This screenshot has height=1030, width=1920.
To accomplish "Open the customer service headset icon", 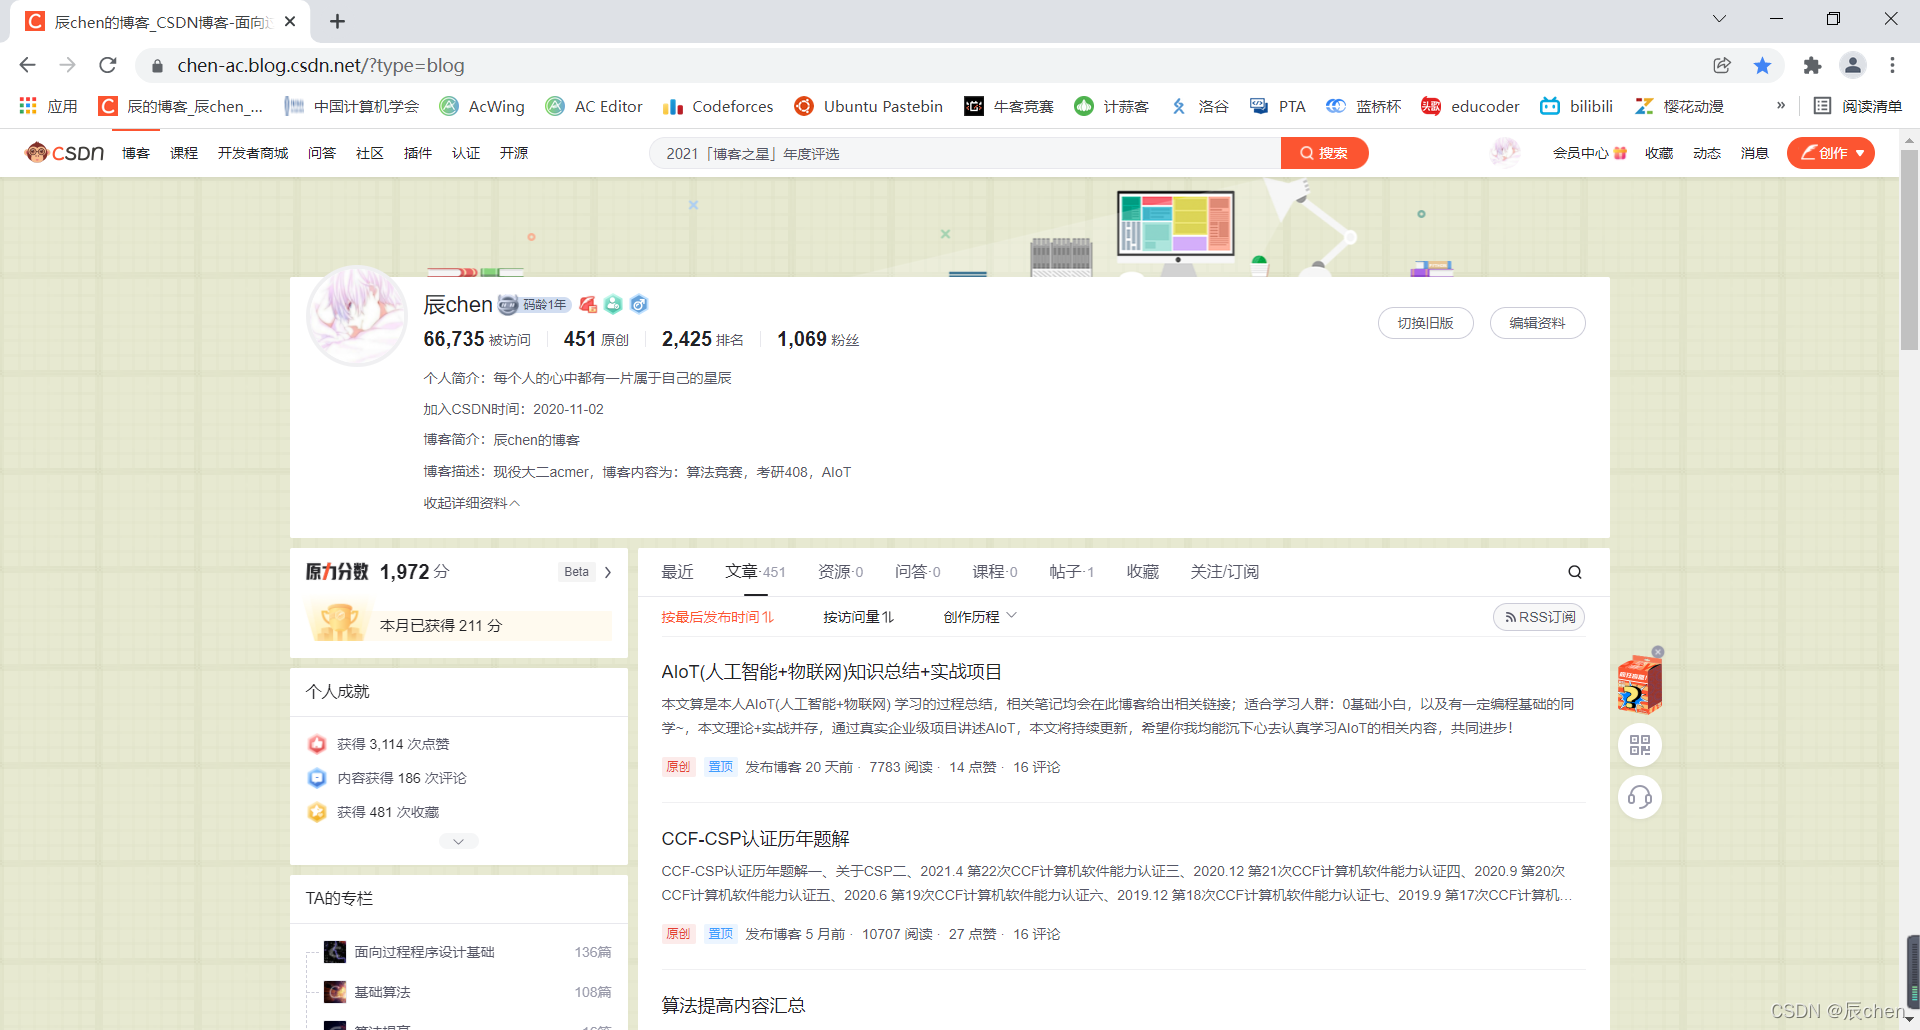I will pyautogui.click(x=1640, y=797).
